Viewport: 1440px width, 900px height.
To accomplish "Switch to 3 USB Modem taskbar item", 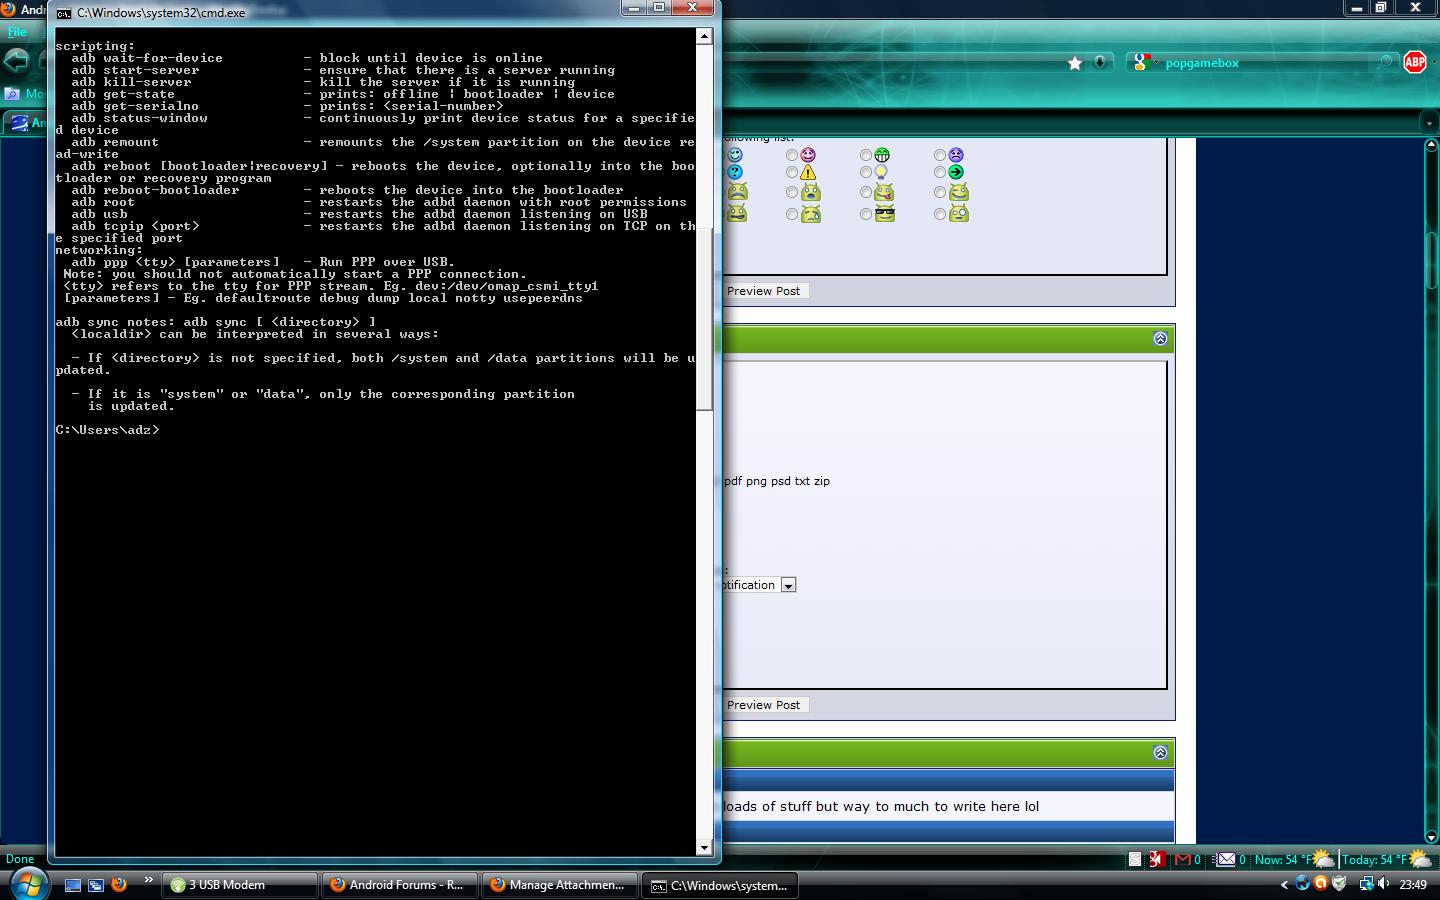I will point(240,885).
